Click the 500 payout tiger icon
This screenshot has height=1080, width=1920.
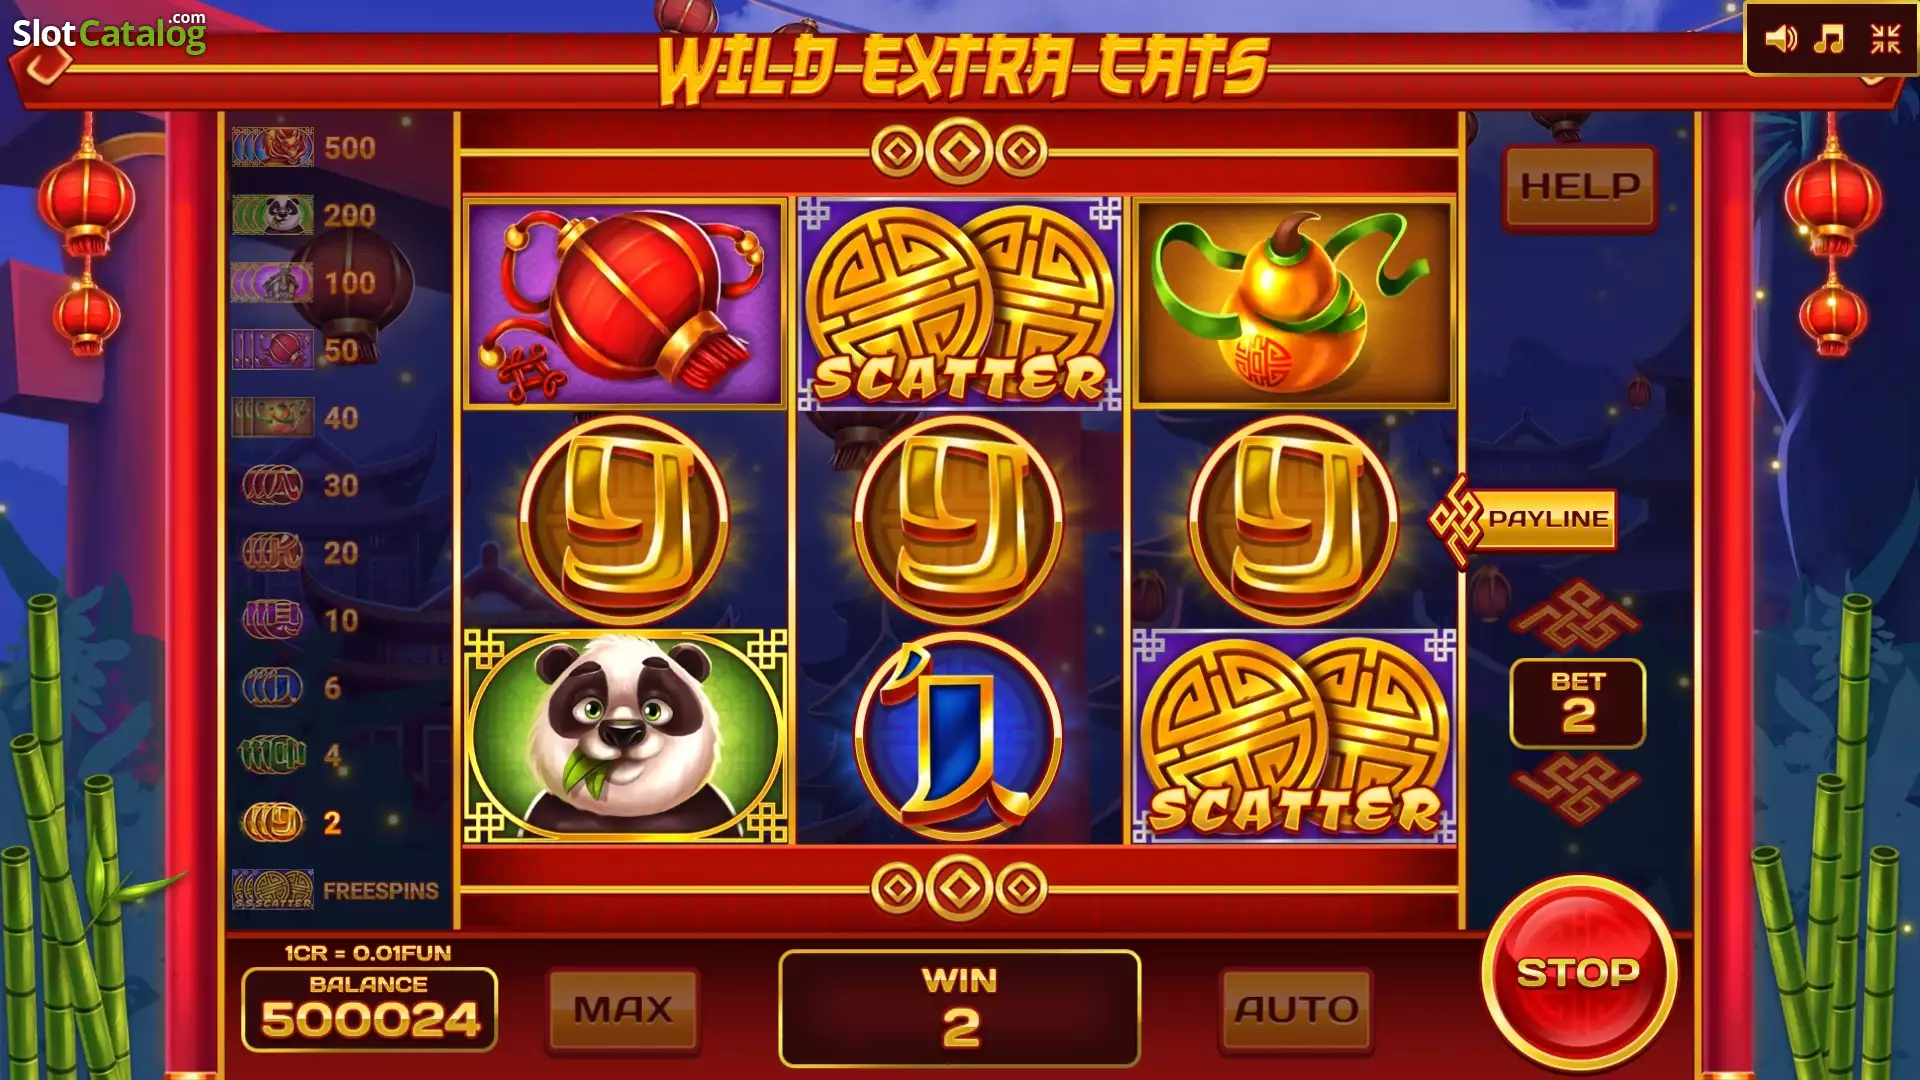click(273, 148)
